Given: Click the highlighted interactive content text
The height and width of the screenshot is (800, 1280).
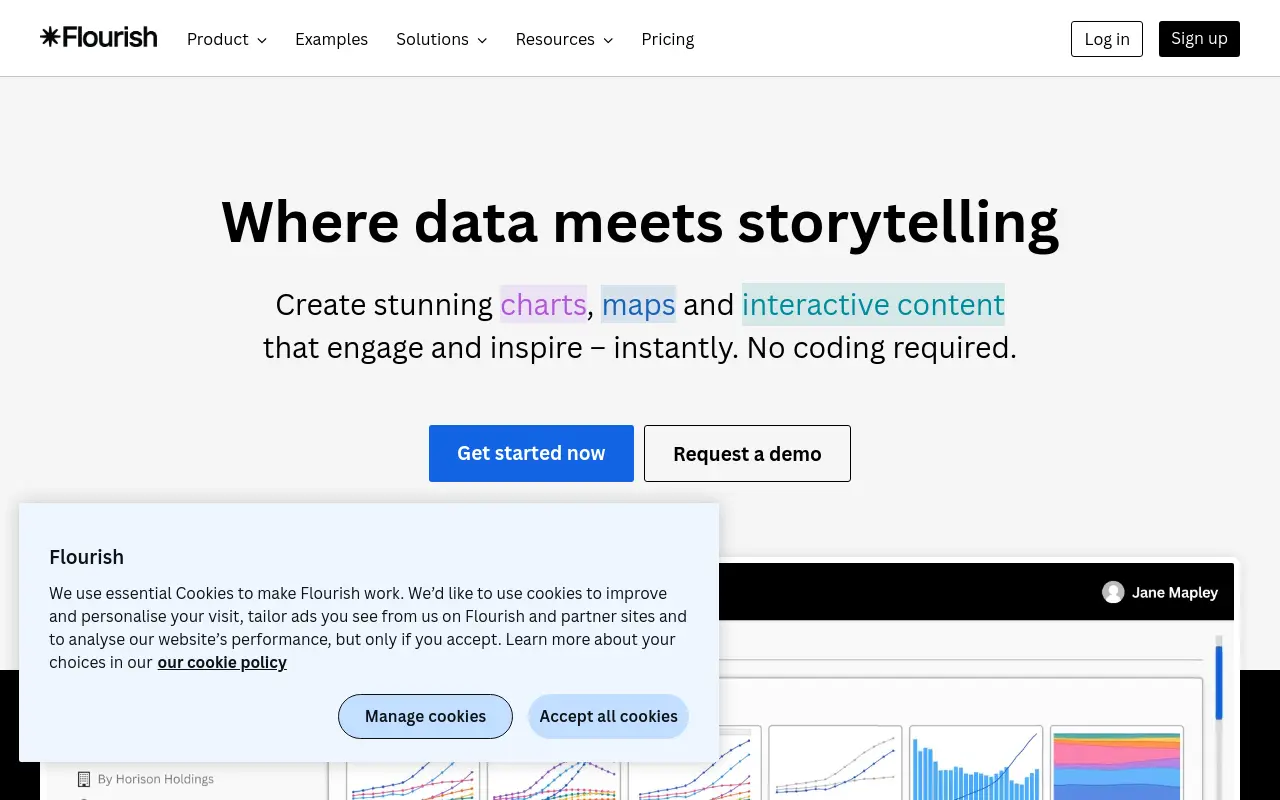Looking at the screenshot, I should point(873,304).
